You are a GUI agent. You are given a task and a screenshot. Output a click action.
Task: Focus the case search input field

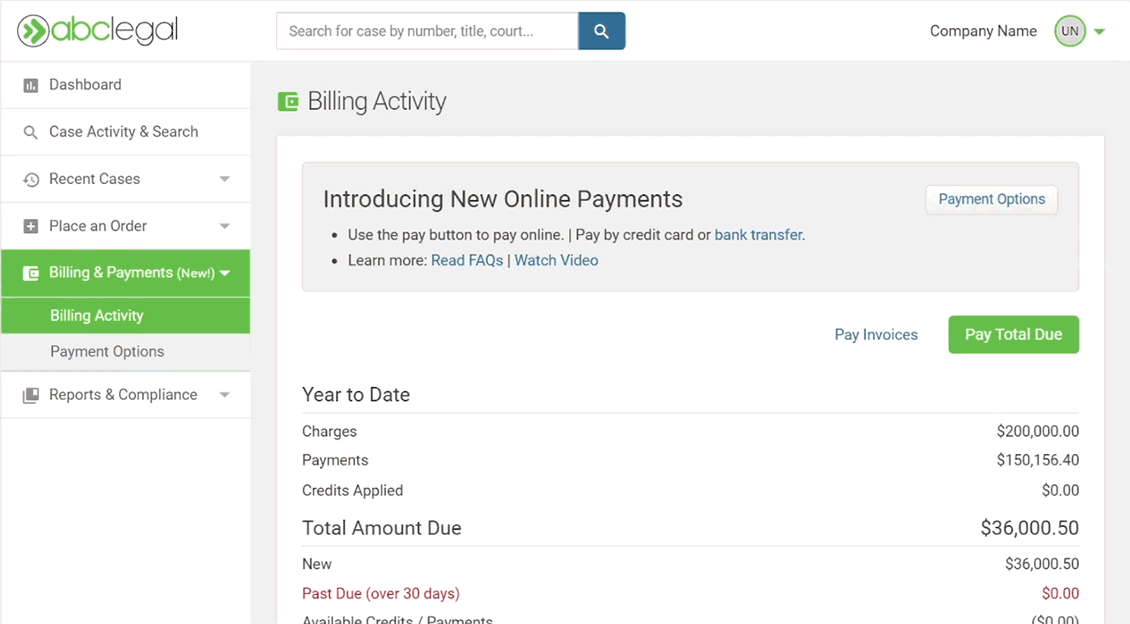point(427,31)
